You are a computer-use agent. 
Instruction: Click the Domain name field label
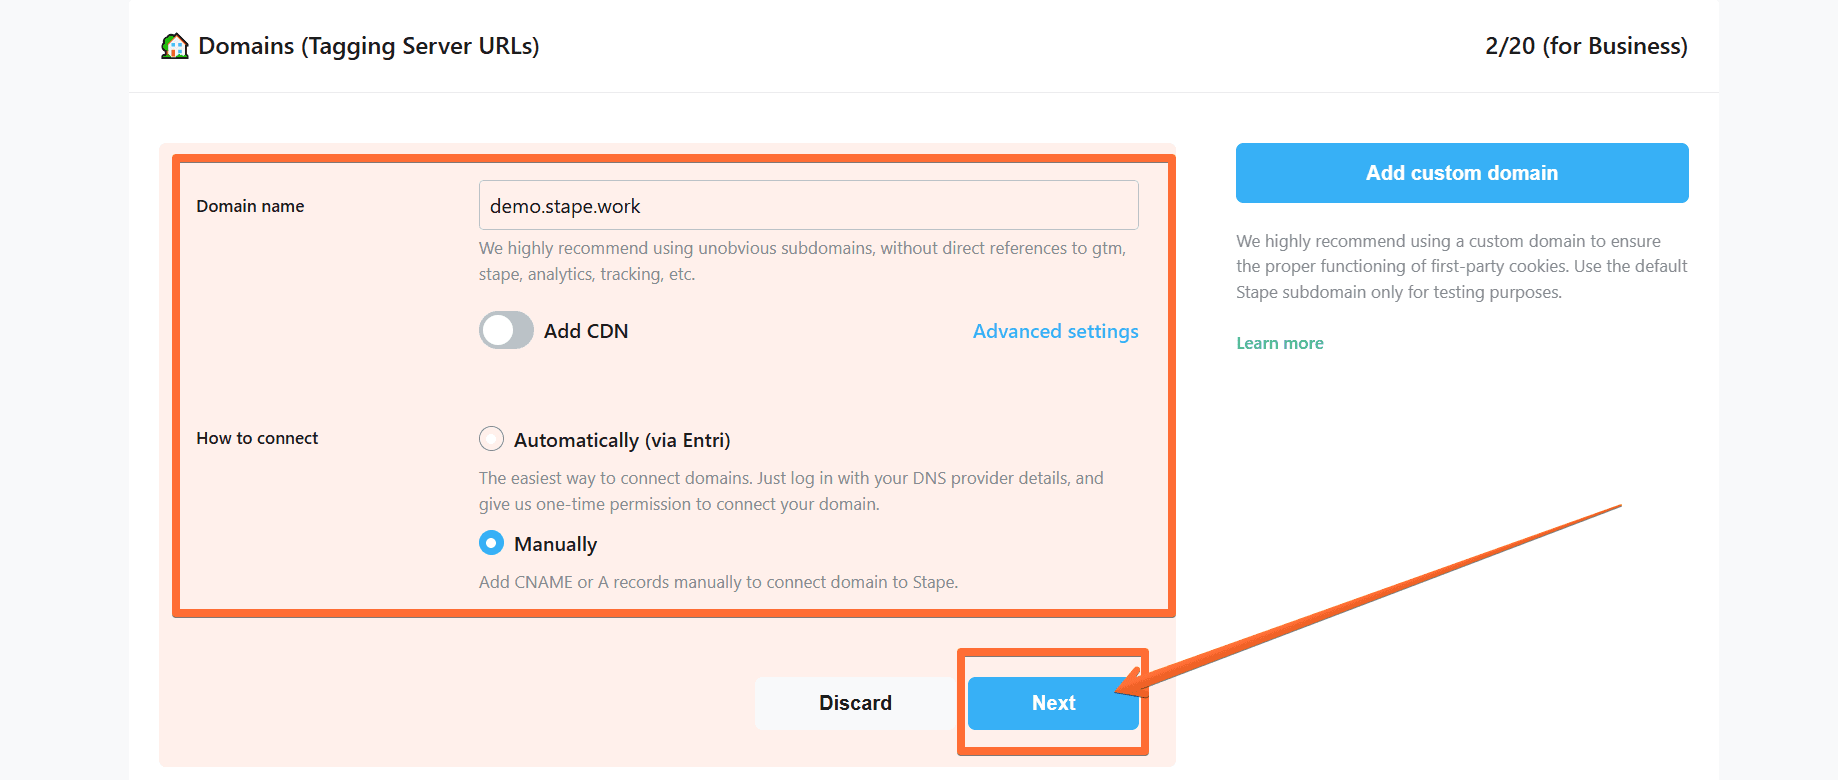(250, 206)
